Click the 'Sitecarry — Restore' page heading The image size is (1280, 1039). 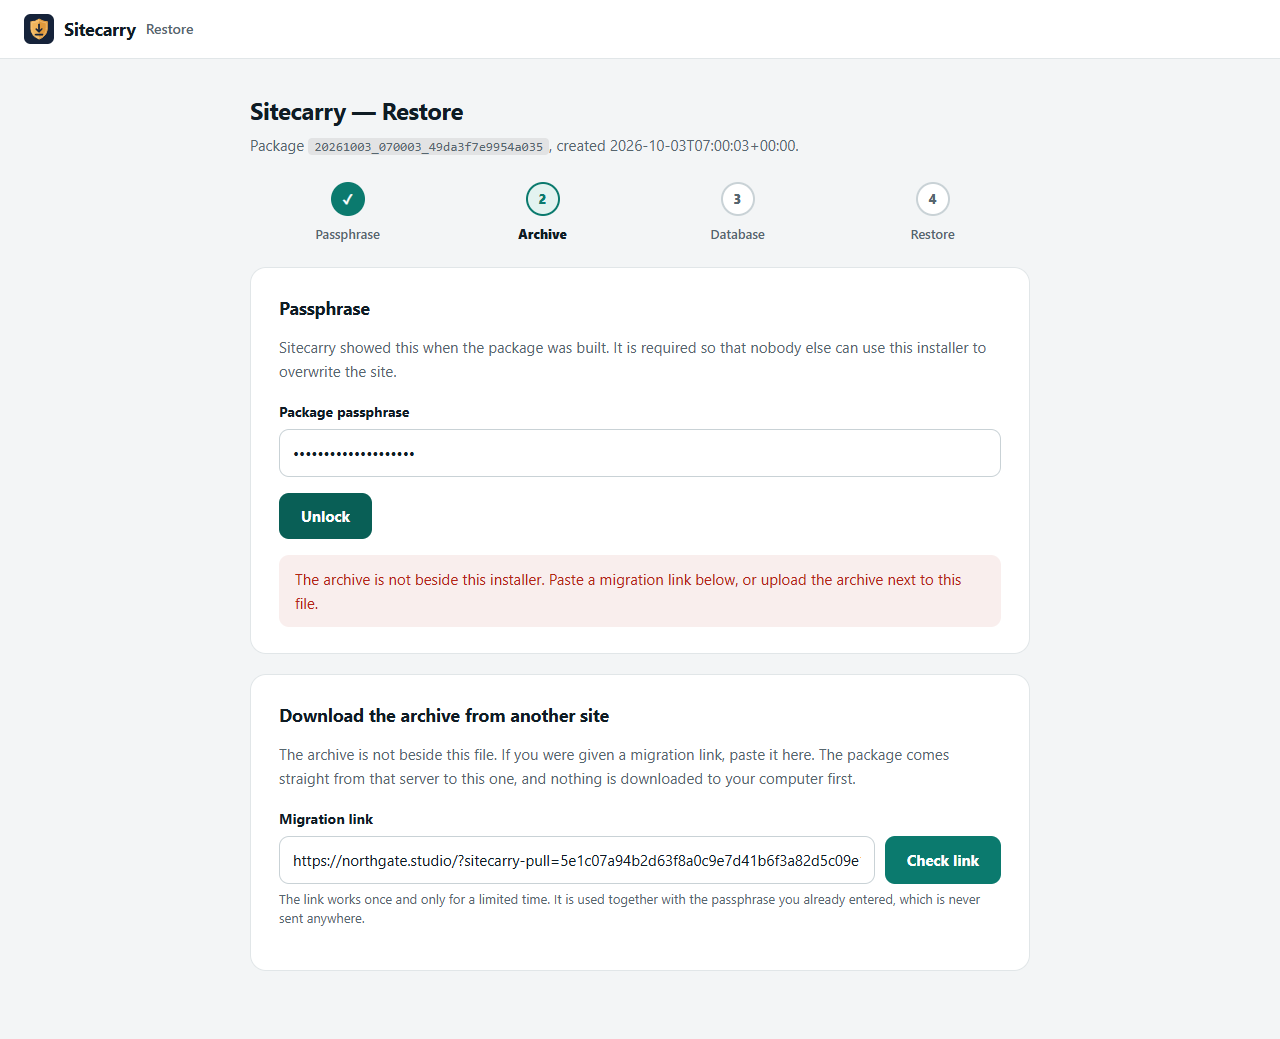pos(357,112)
